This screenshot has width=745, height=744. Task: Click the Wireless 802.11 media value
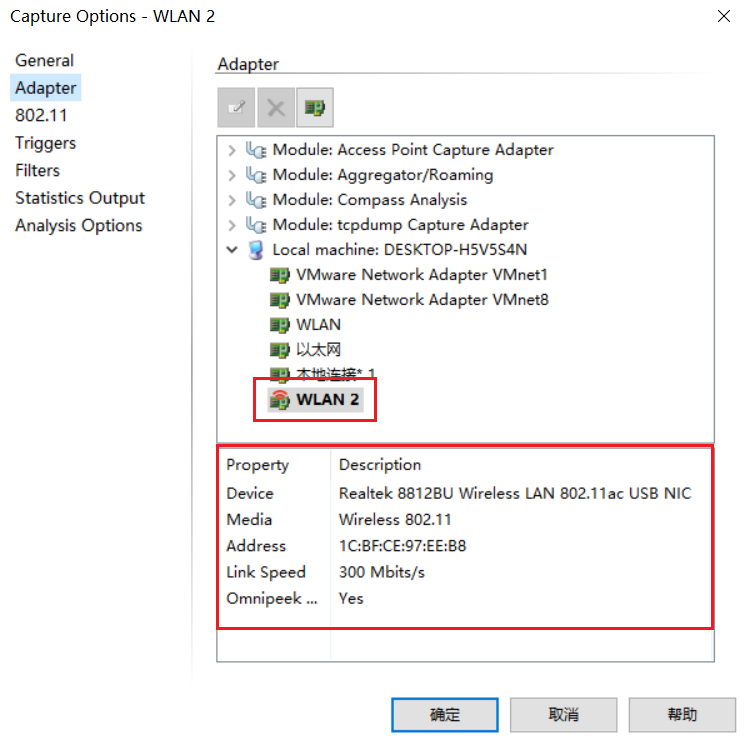[395, 520]
